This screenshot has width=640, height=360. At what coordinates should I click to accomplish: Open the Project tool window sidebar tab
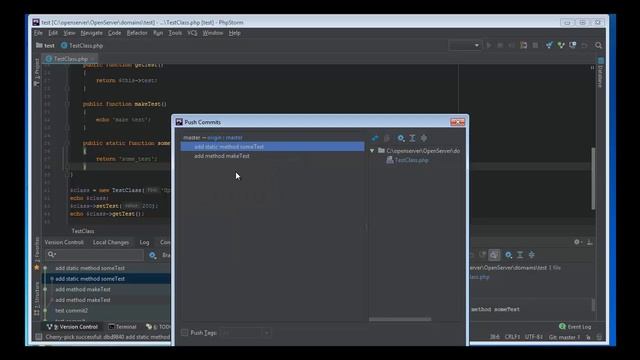coord(37,72)
